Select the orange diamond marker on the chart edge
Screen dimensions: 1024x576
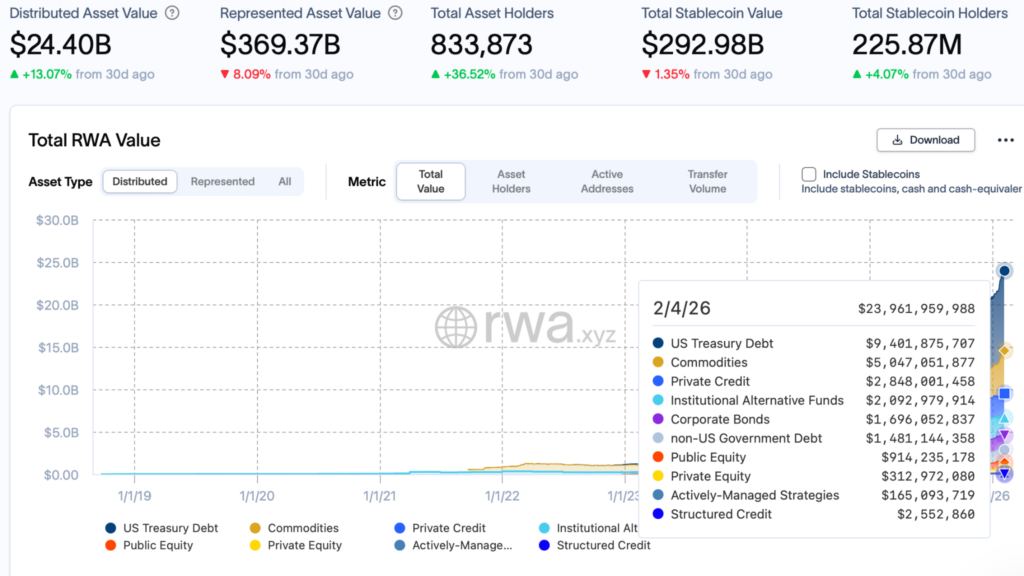click(x=1004, y=351)
